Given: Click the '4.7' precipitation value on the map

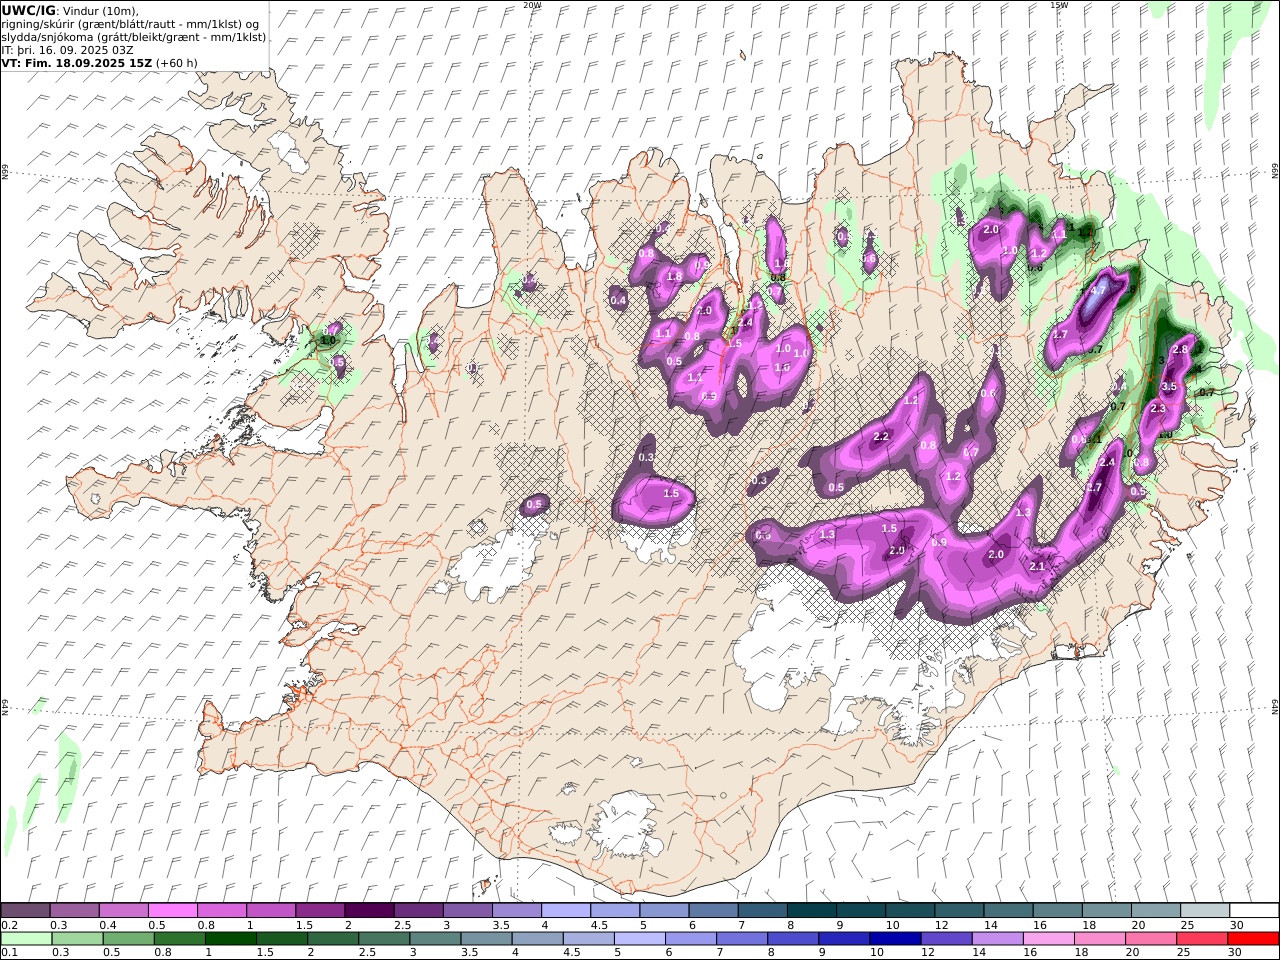Looking at the screenshot, I should [x=1098, y=291].
